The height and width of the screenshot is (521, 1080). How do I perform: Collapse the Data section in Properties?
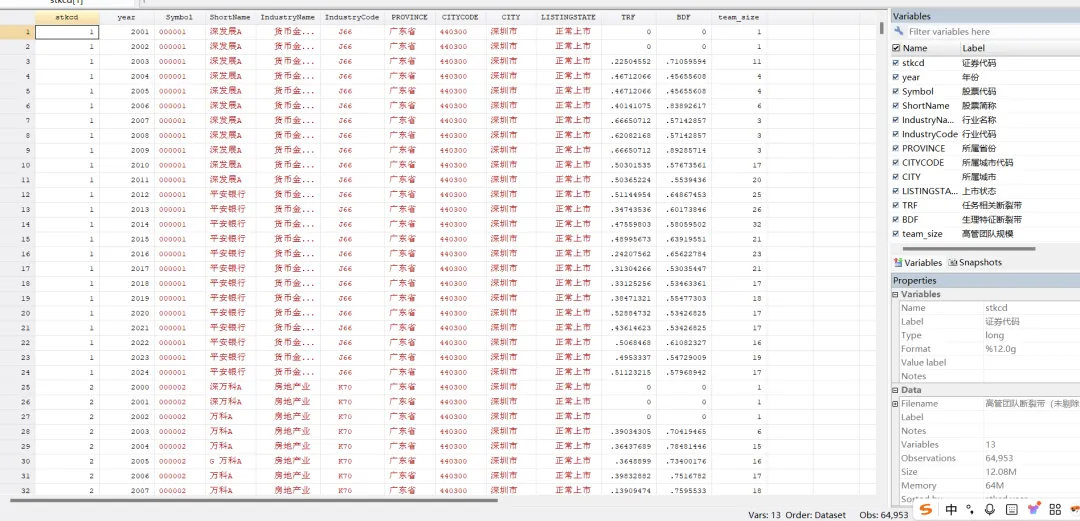[895, 390]
